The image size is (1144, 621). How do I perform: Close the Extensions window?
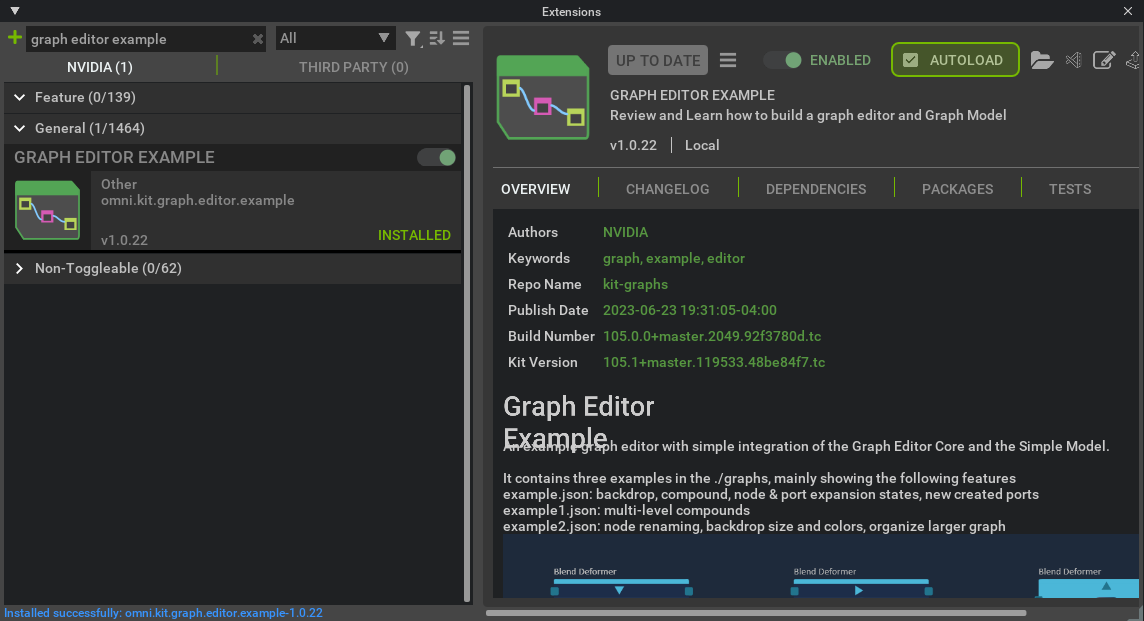[x=1128, y=11]
